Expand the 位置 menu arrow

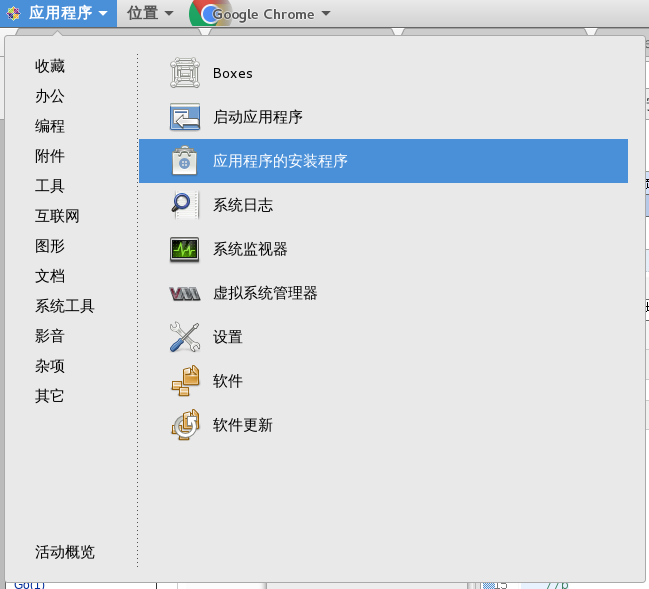coord(169,13)
